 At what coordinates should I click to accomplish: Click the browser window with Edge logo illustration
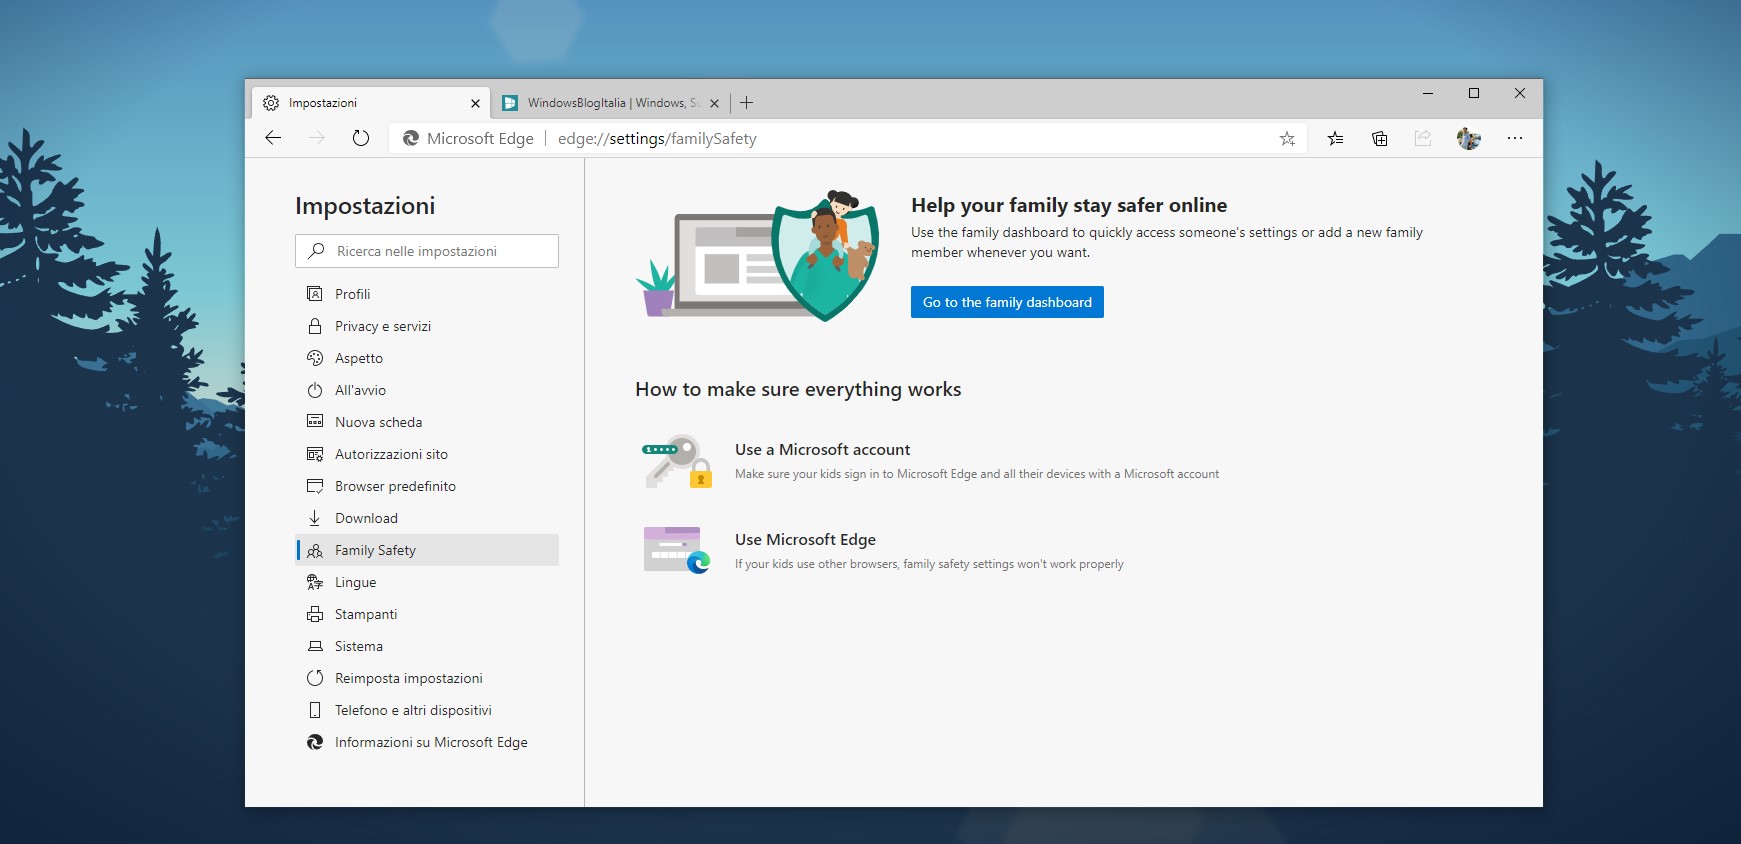(677, 550)
